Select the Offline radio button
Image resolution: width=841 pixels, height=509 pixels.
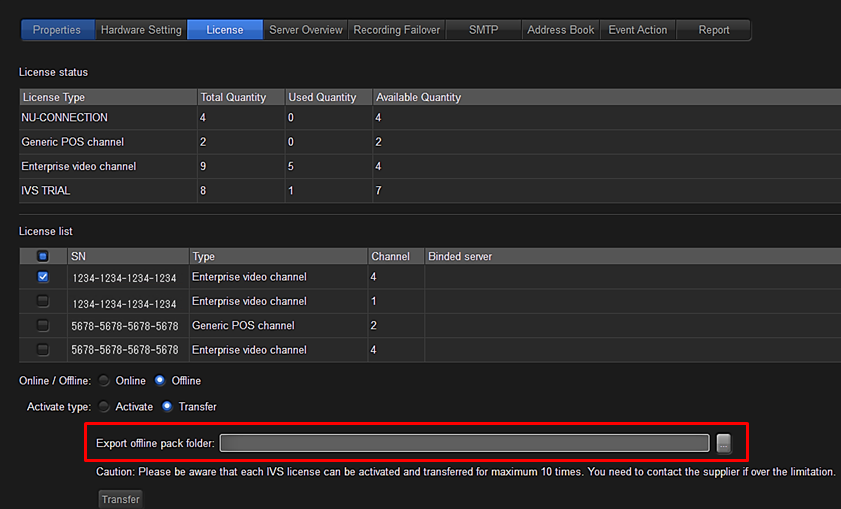(160, 381)
